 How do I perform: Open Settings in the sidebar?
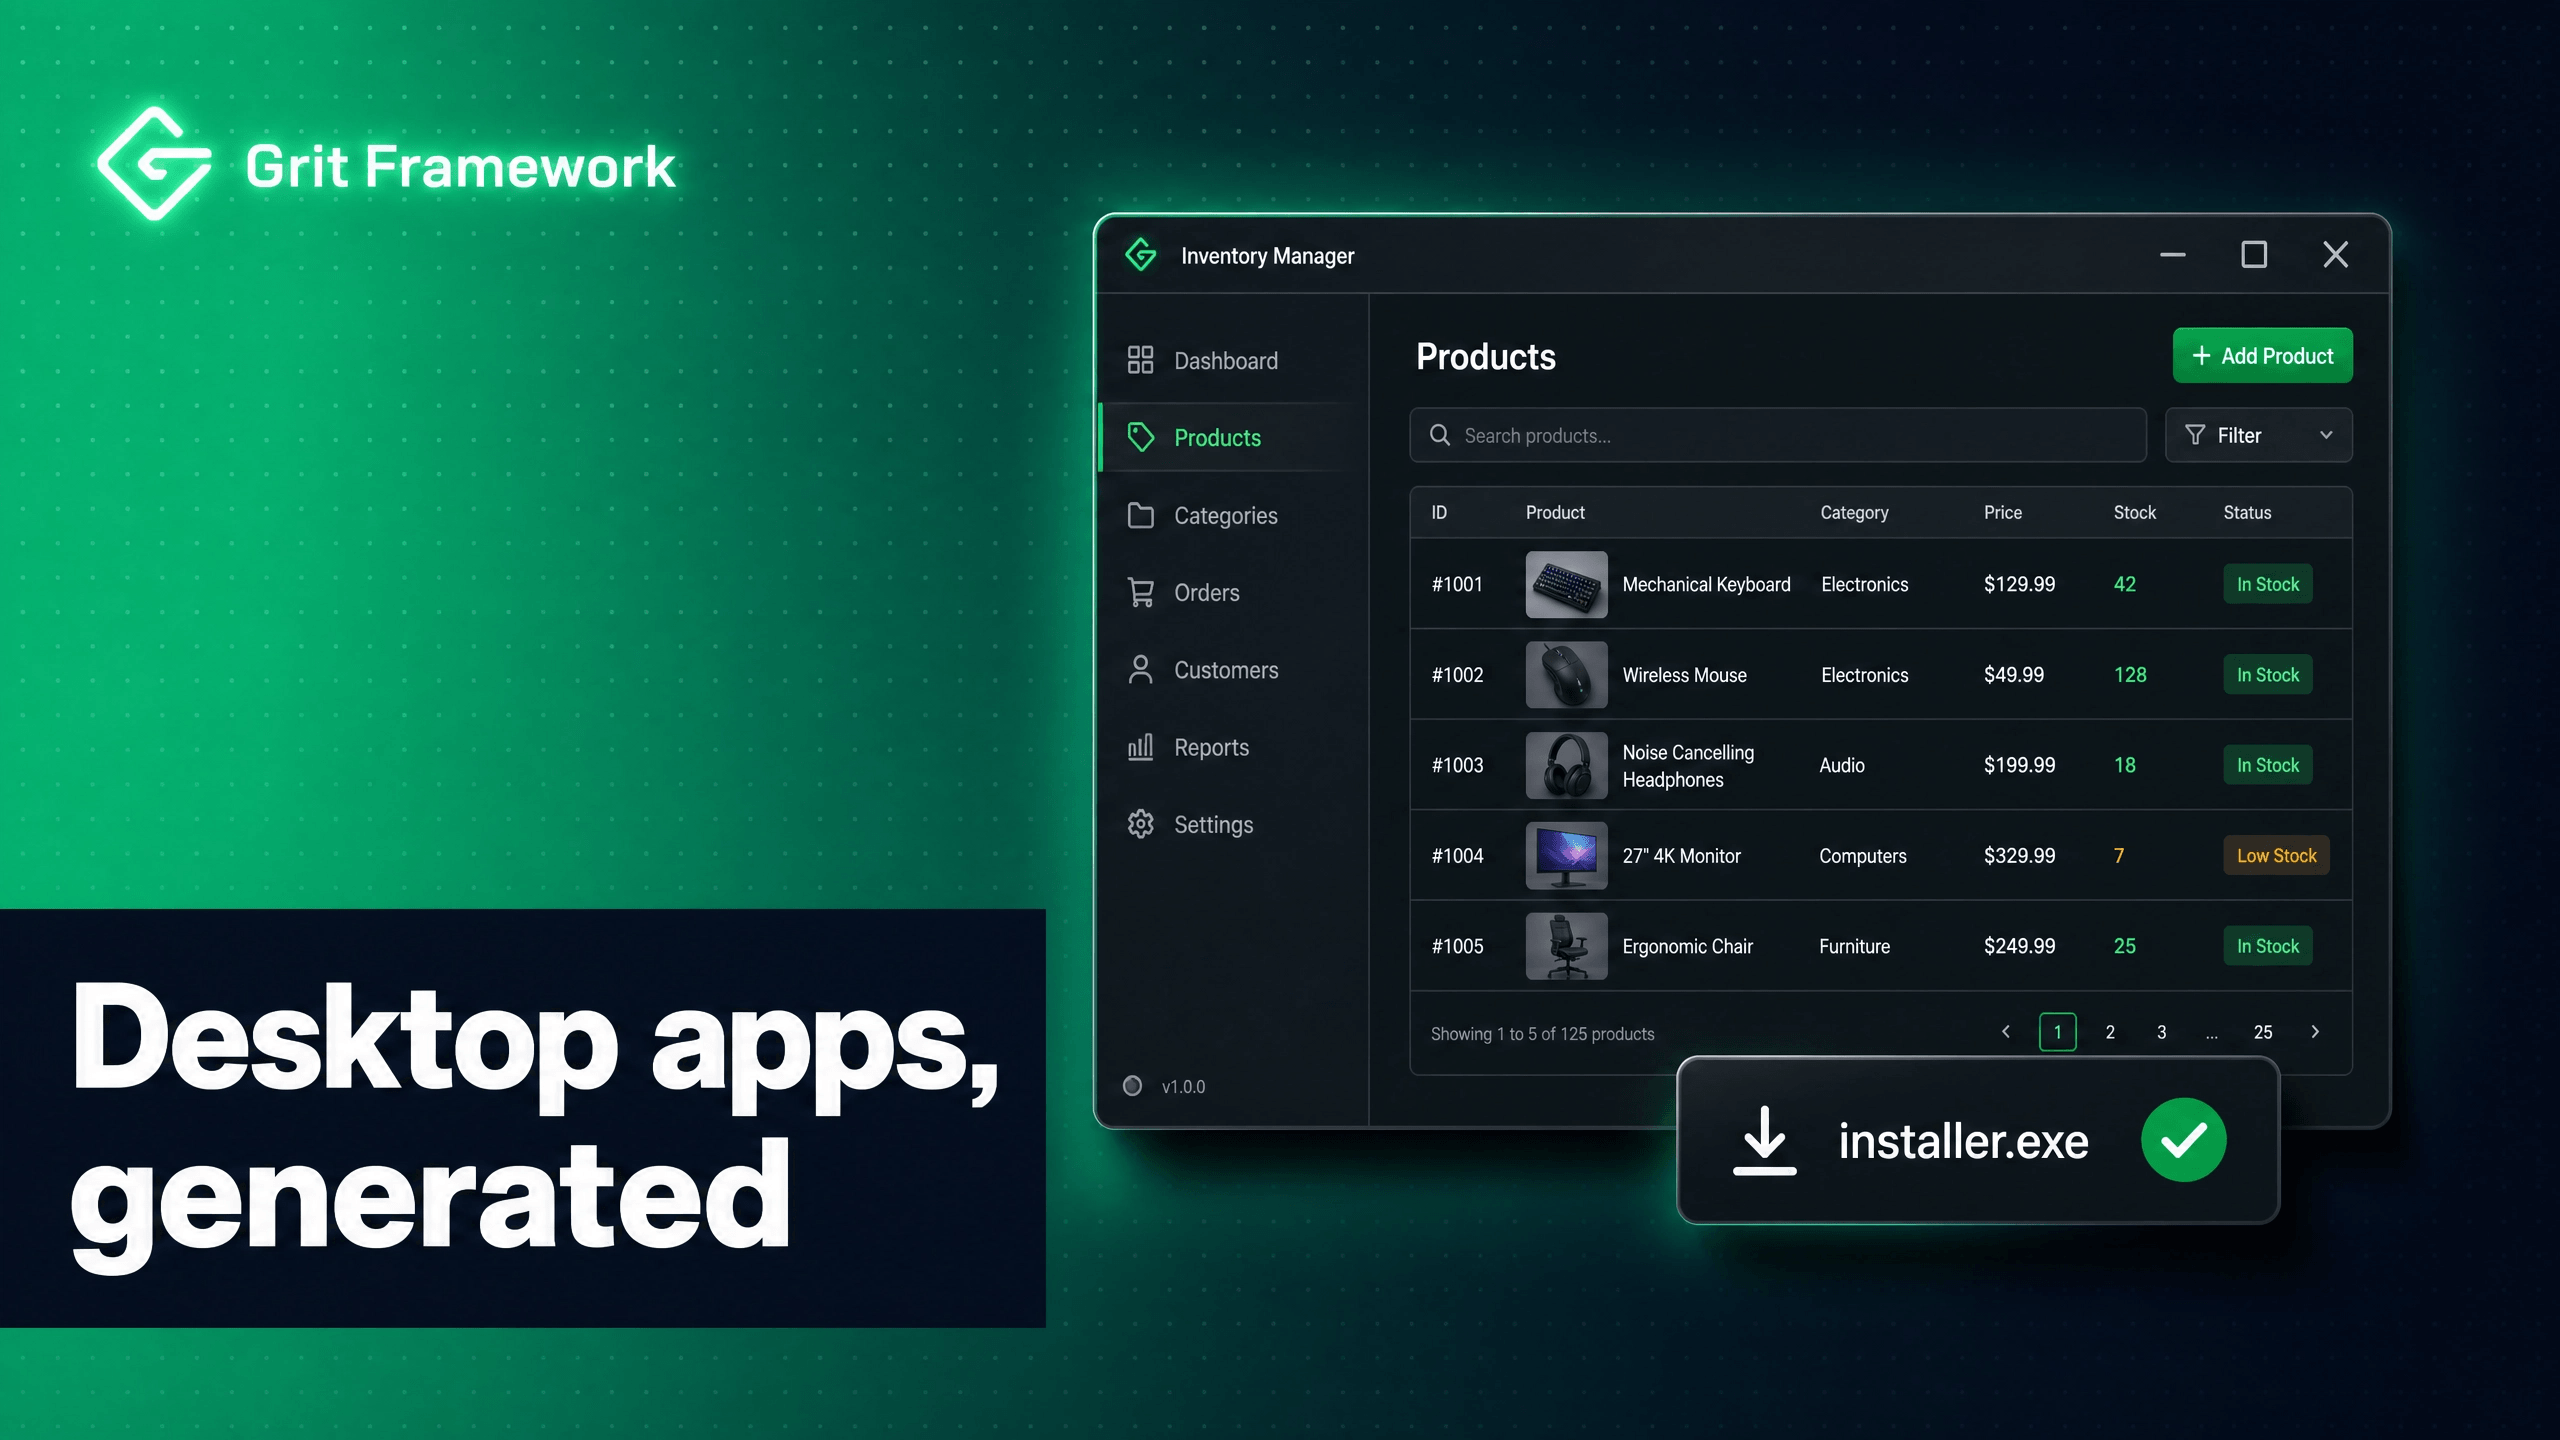[x=1232, y=824]
